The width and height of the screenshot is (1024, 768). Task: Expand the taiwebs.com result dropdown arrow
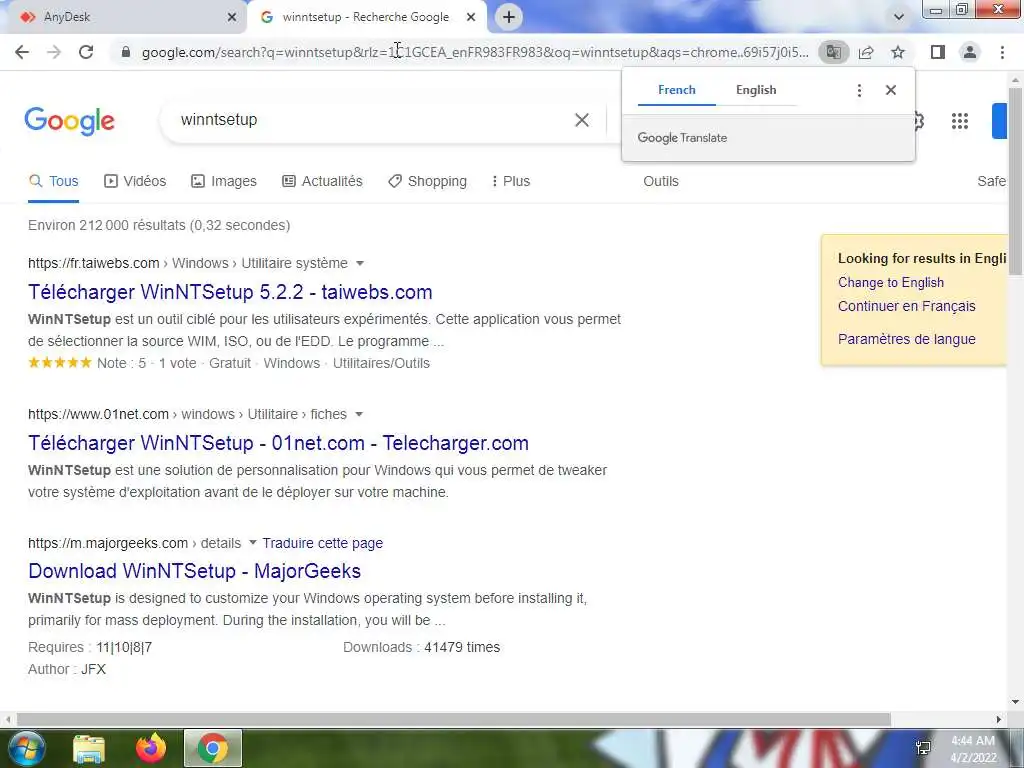coord(360,263)
